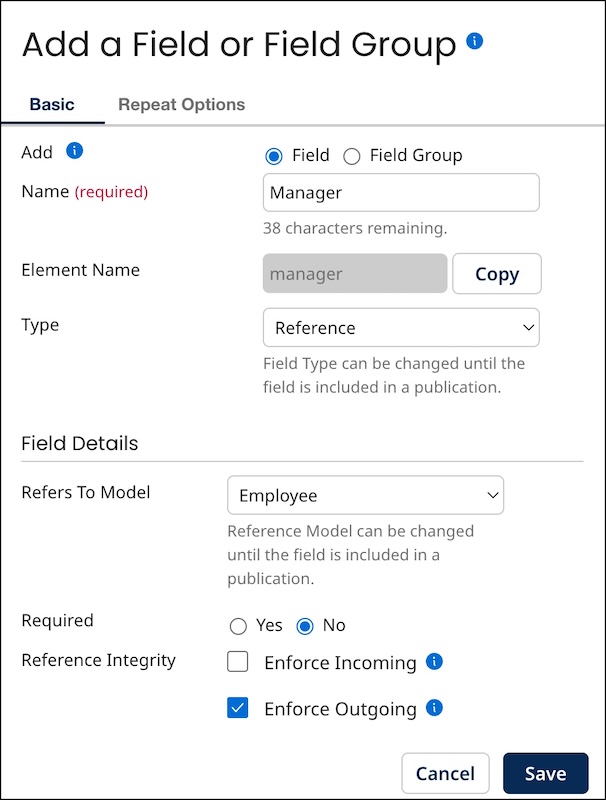
Task: View info for Enforce Outgoing option
Action: click(434, 708)
